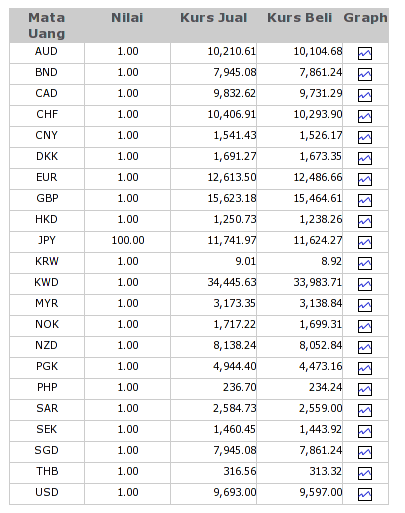Screen dimensions: 405x513
Task: Show the THB rate graph icon
Action: point(365,473)
